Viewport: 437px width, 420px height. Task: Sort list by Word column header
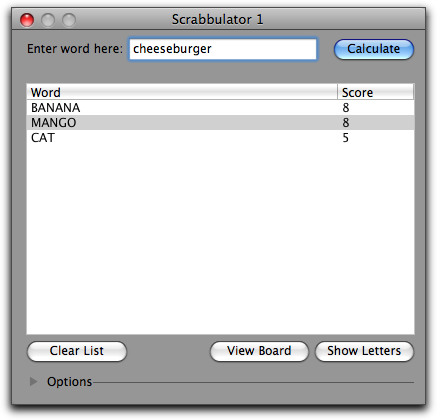point(182,92)
